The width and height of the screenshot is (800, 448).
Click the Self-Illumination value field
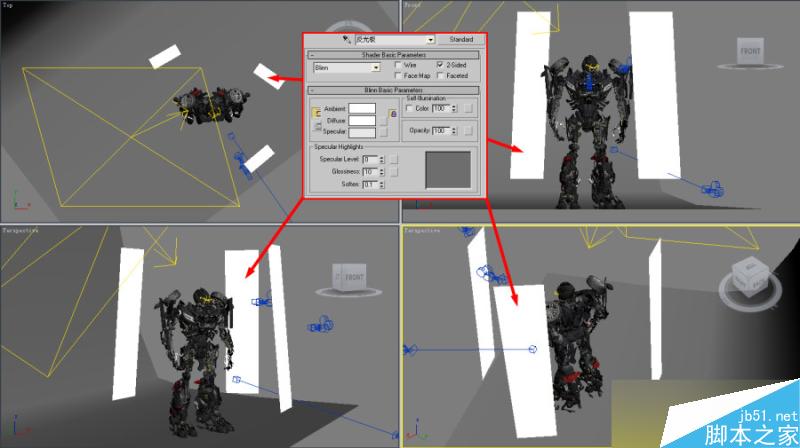click(441, 108)
